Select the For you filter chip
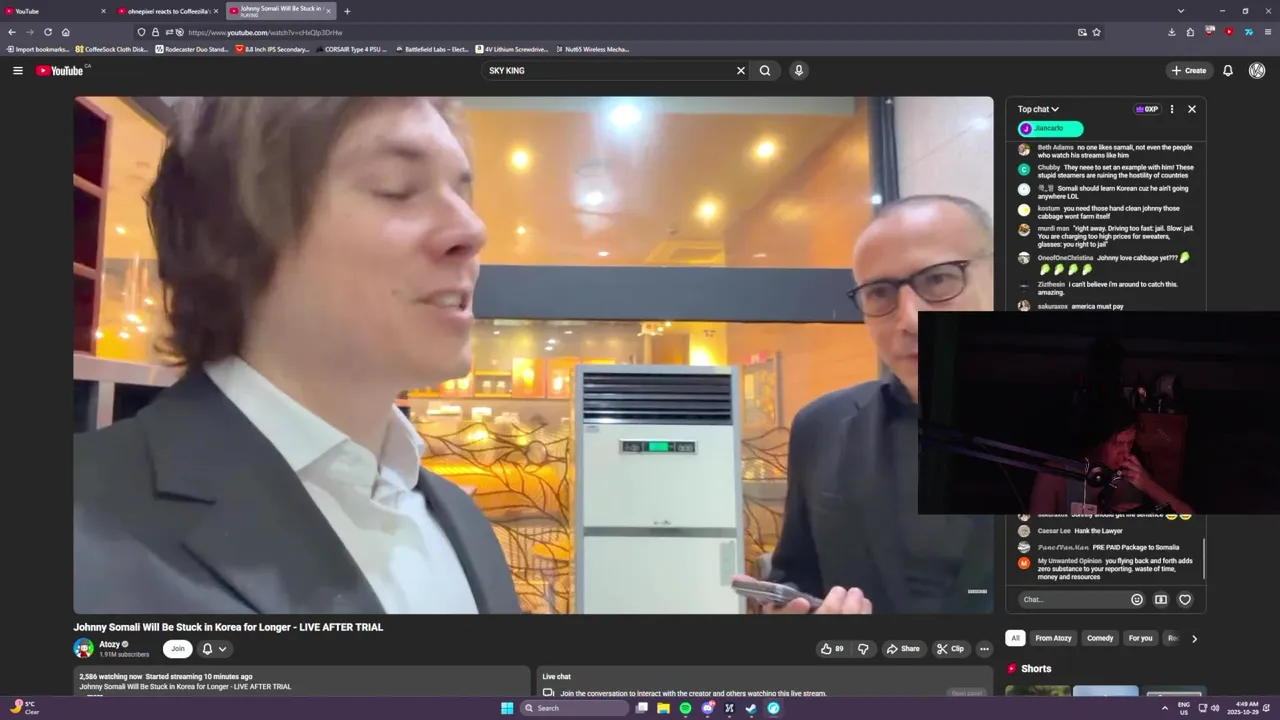 pyautogui.click(x=1140, y=638)
